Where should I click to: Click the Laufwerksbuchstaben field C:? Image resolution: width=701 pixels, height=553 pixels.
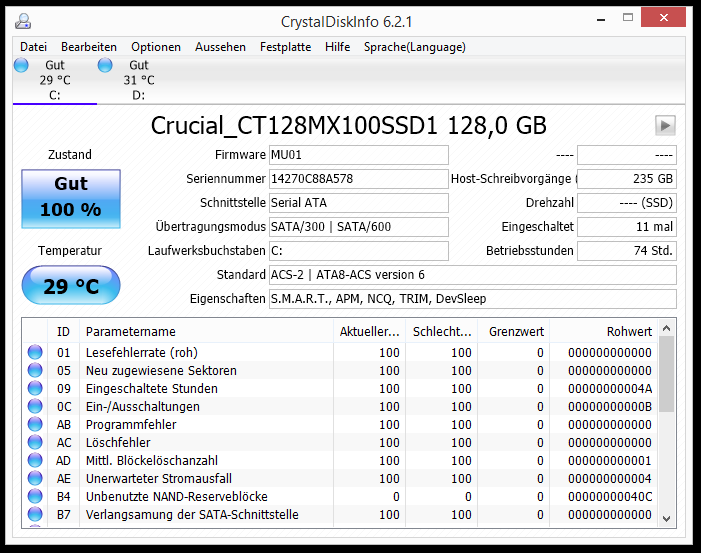pos(359,251)
